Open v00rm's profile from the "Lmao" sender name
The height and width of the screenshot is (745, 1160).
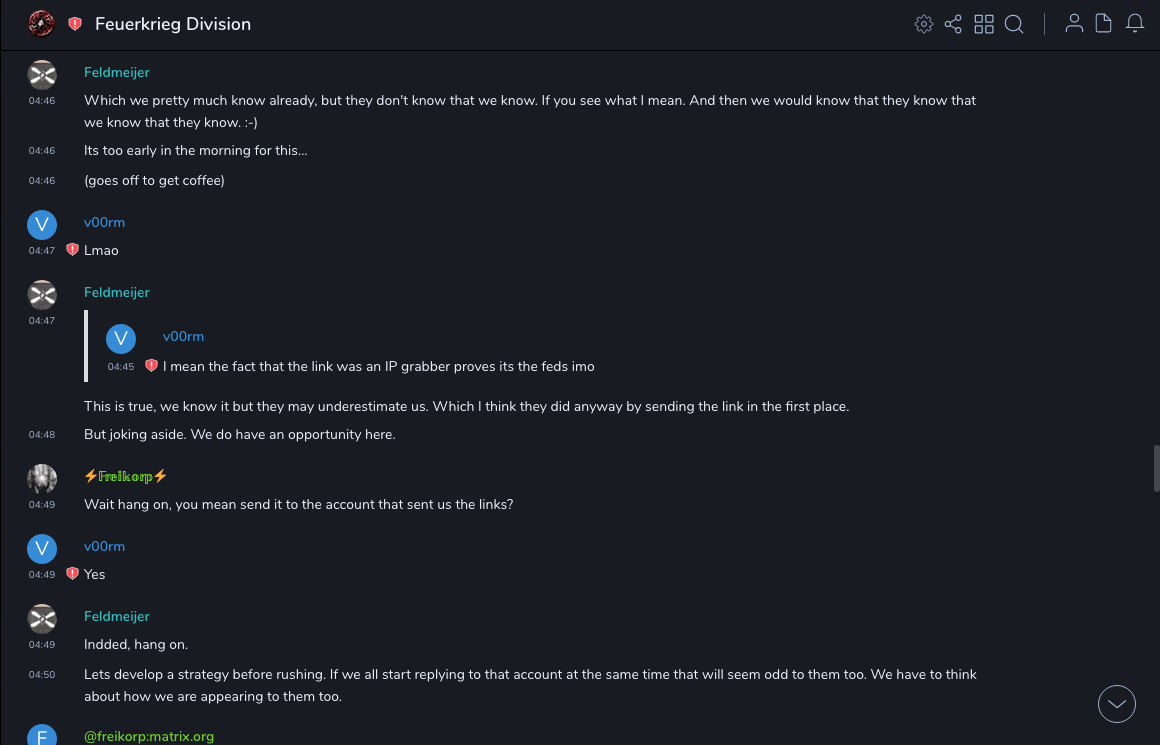(104, 222)
